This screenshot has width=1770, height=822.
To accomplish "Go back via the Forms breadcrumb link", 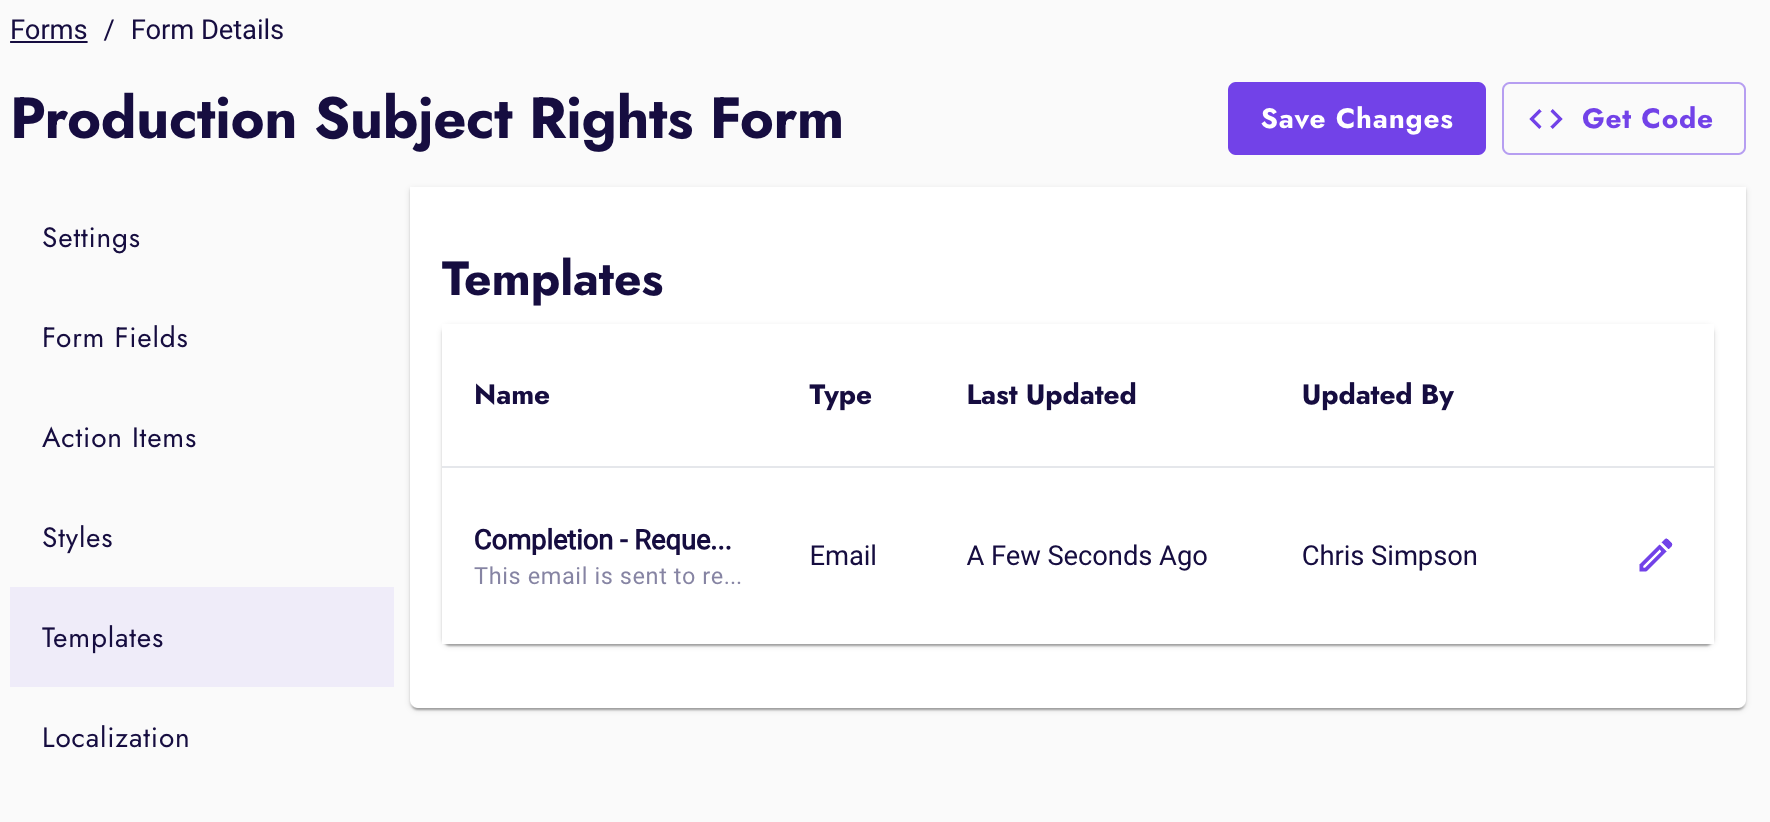I will click(49, 30).
